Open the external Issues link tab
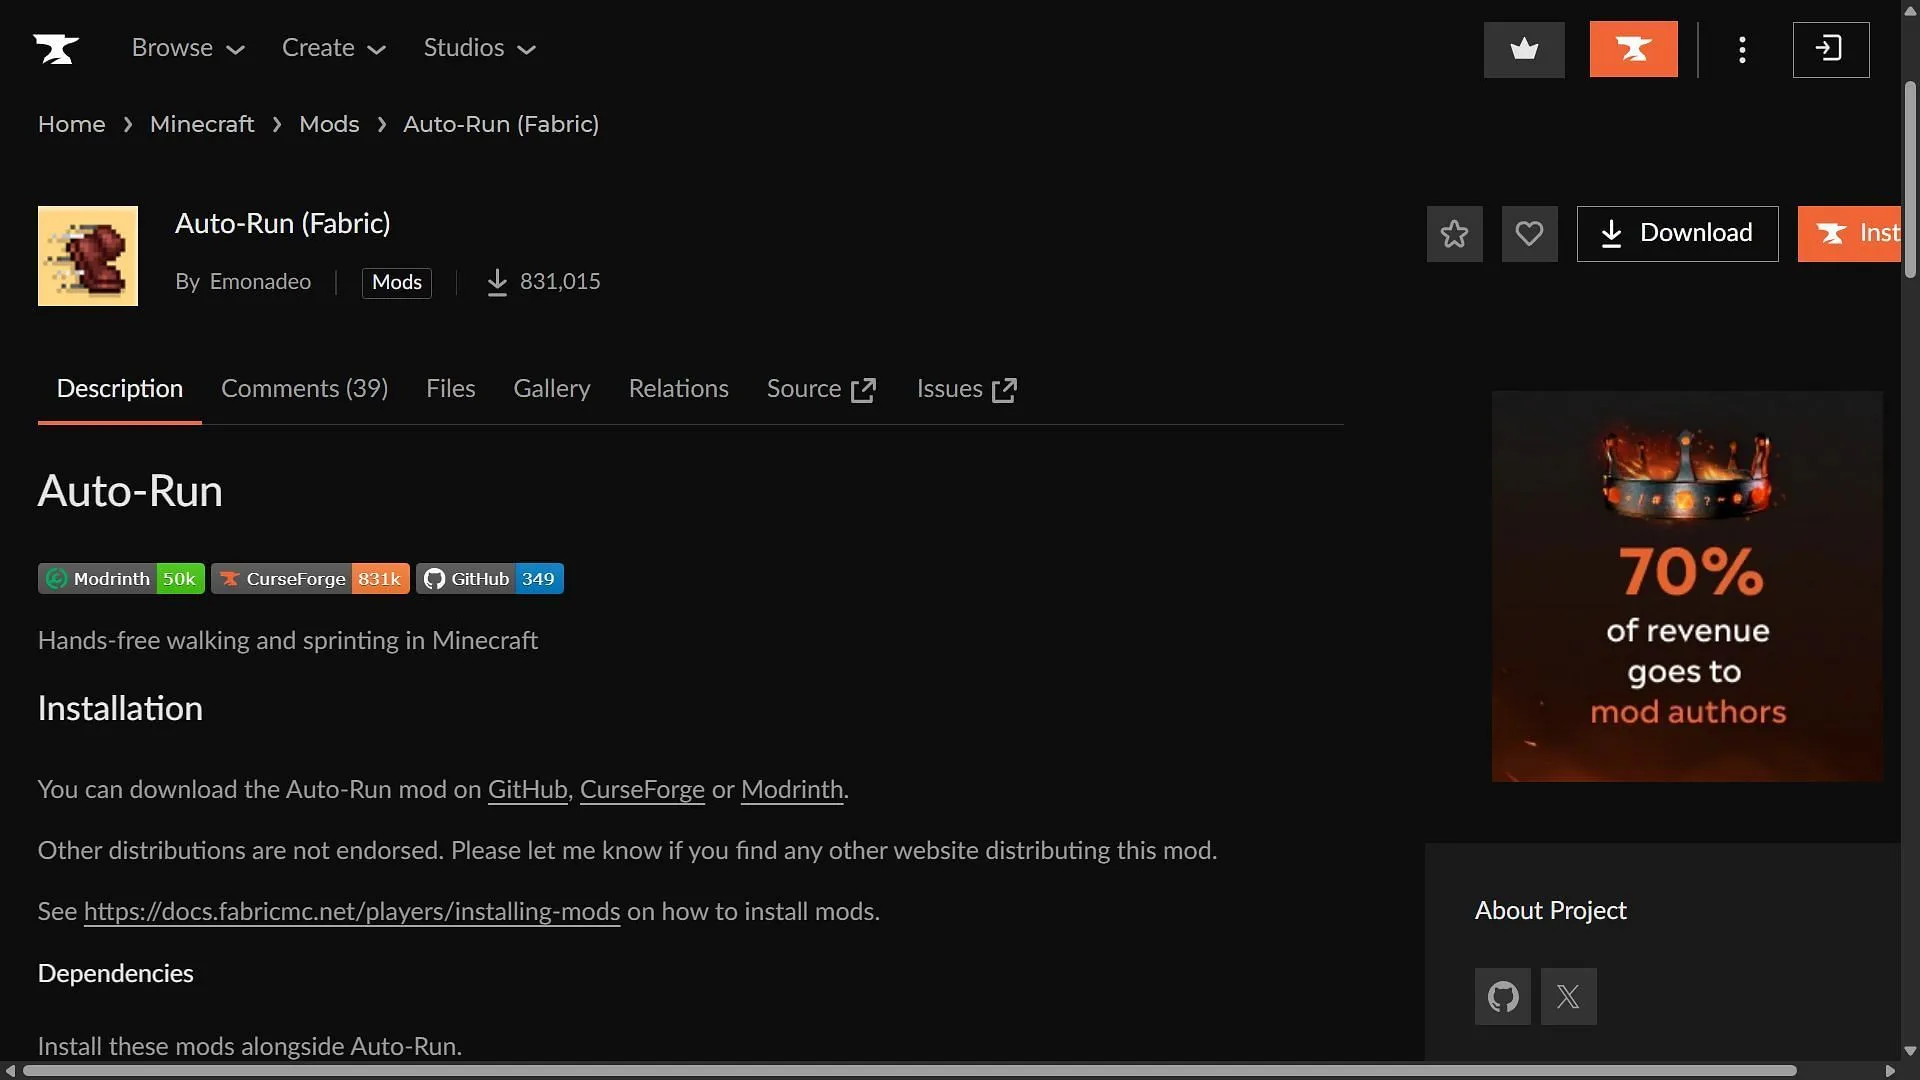Screen dimensions: 1920x1080 (x=967, y=389)
